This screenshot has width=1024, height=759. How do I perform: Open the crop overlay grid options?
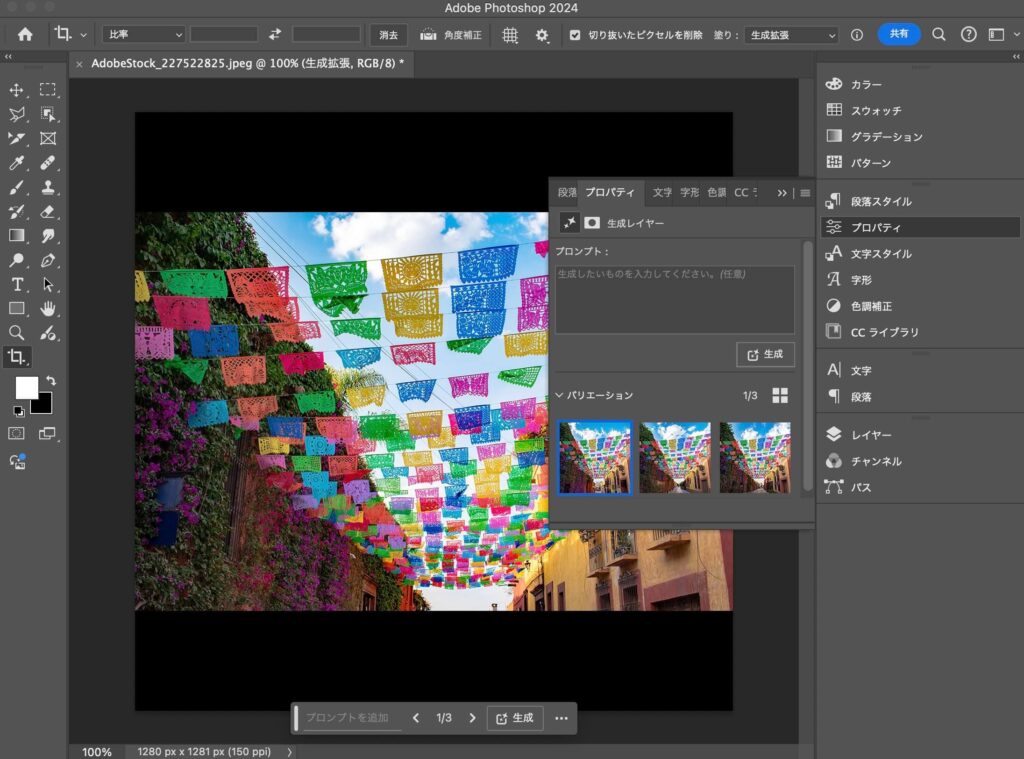click(510, 34)
